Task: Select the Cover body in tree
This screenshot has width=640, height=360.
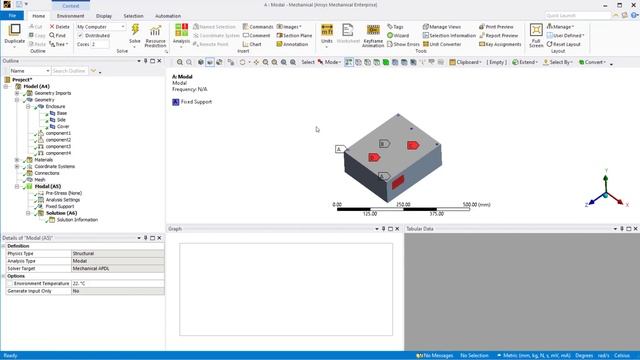Action: point(63,127)
